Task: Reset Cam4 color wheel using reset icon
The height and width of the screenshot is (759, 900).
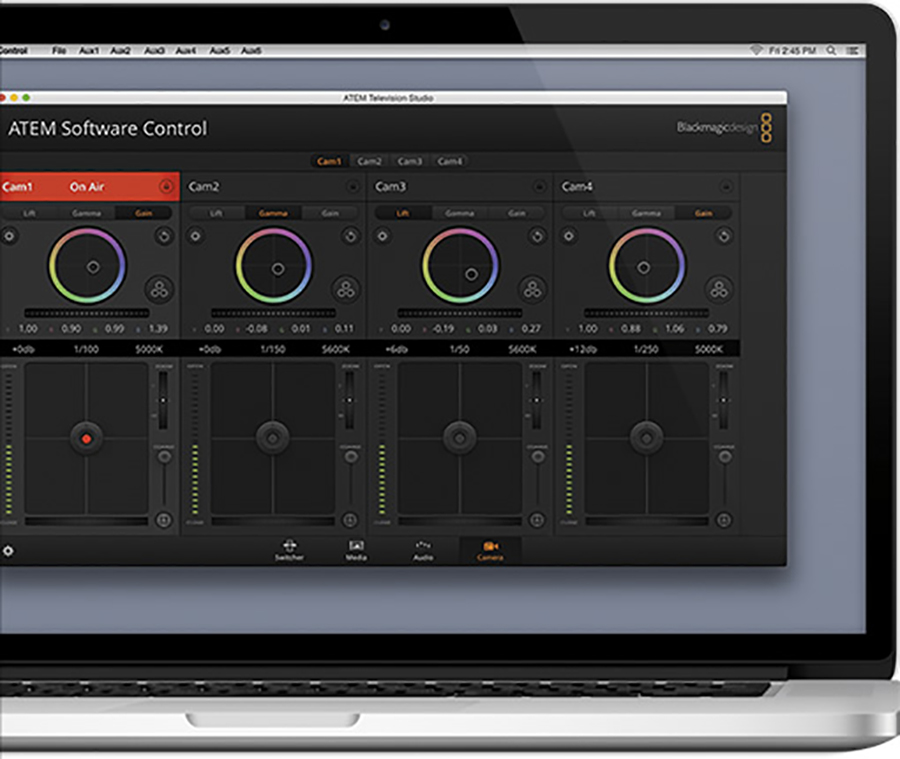Action: (723, 236)
